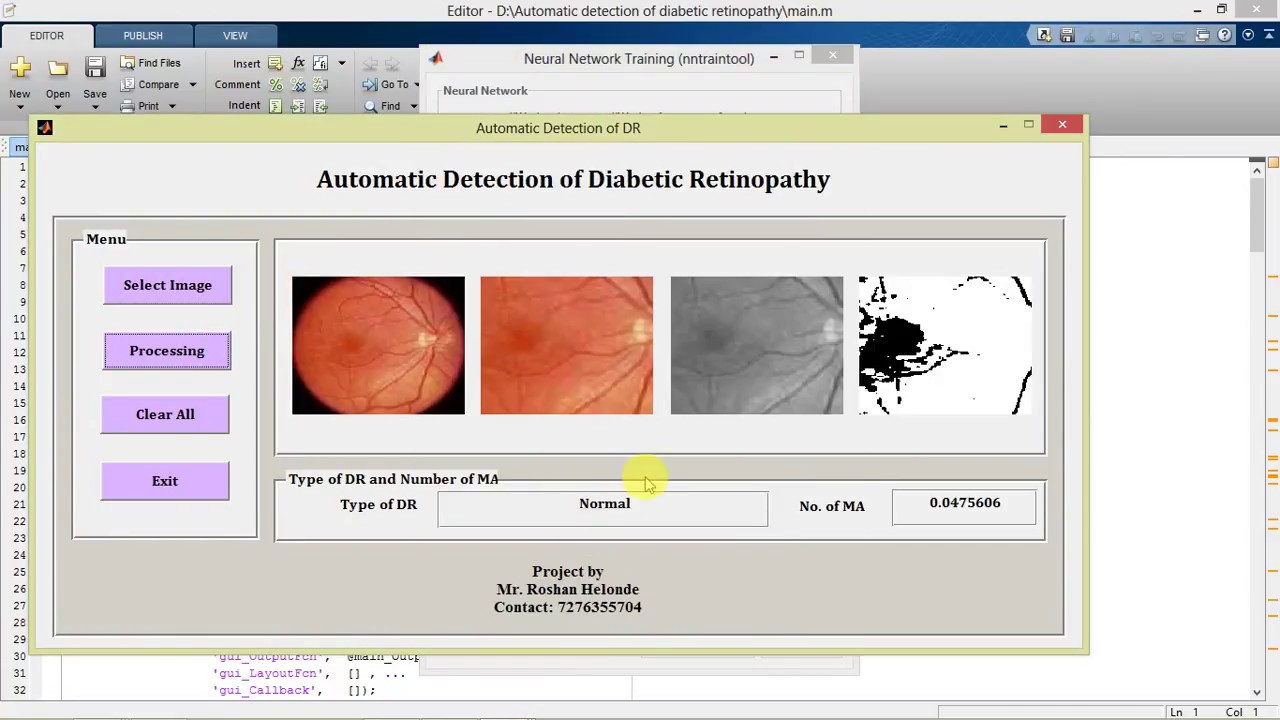
Task: Switch to the PUBLISH ribbon tab
Action: [x=143, y=36]
